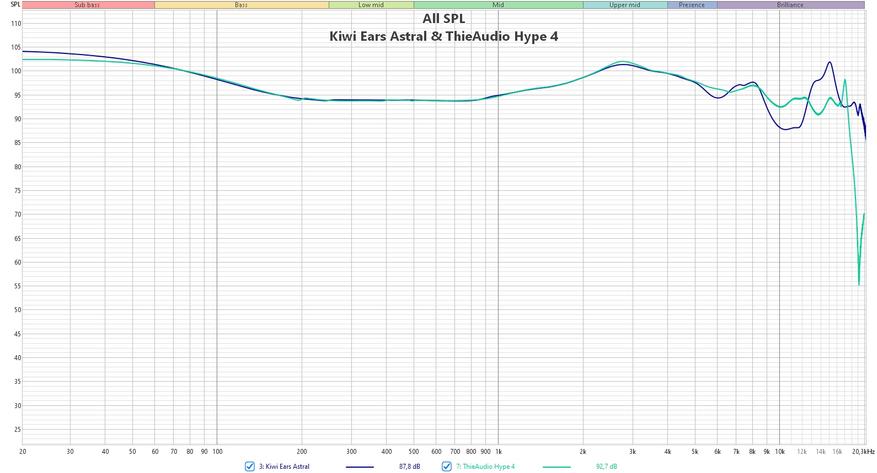This screenshot has height=473, width=877.
Task: Click the 75 value on SPL axis
Action: [x=17, y=191]
